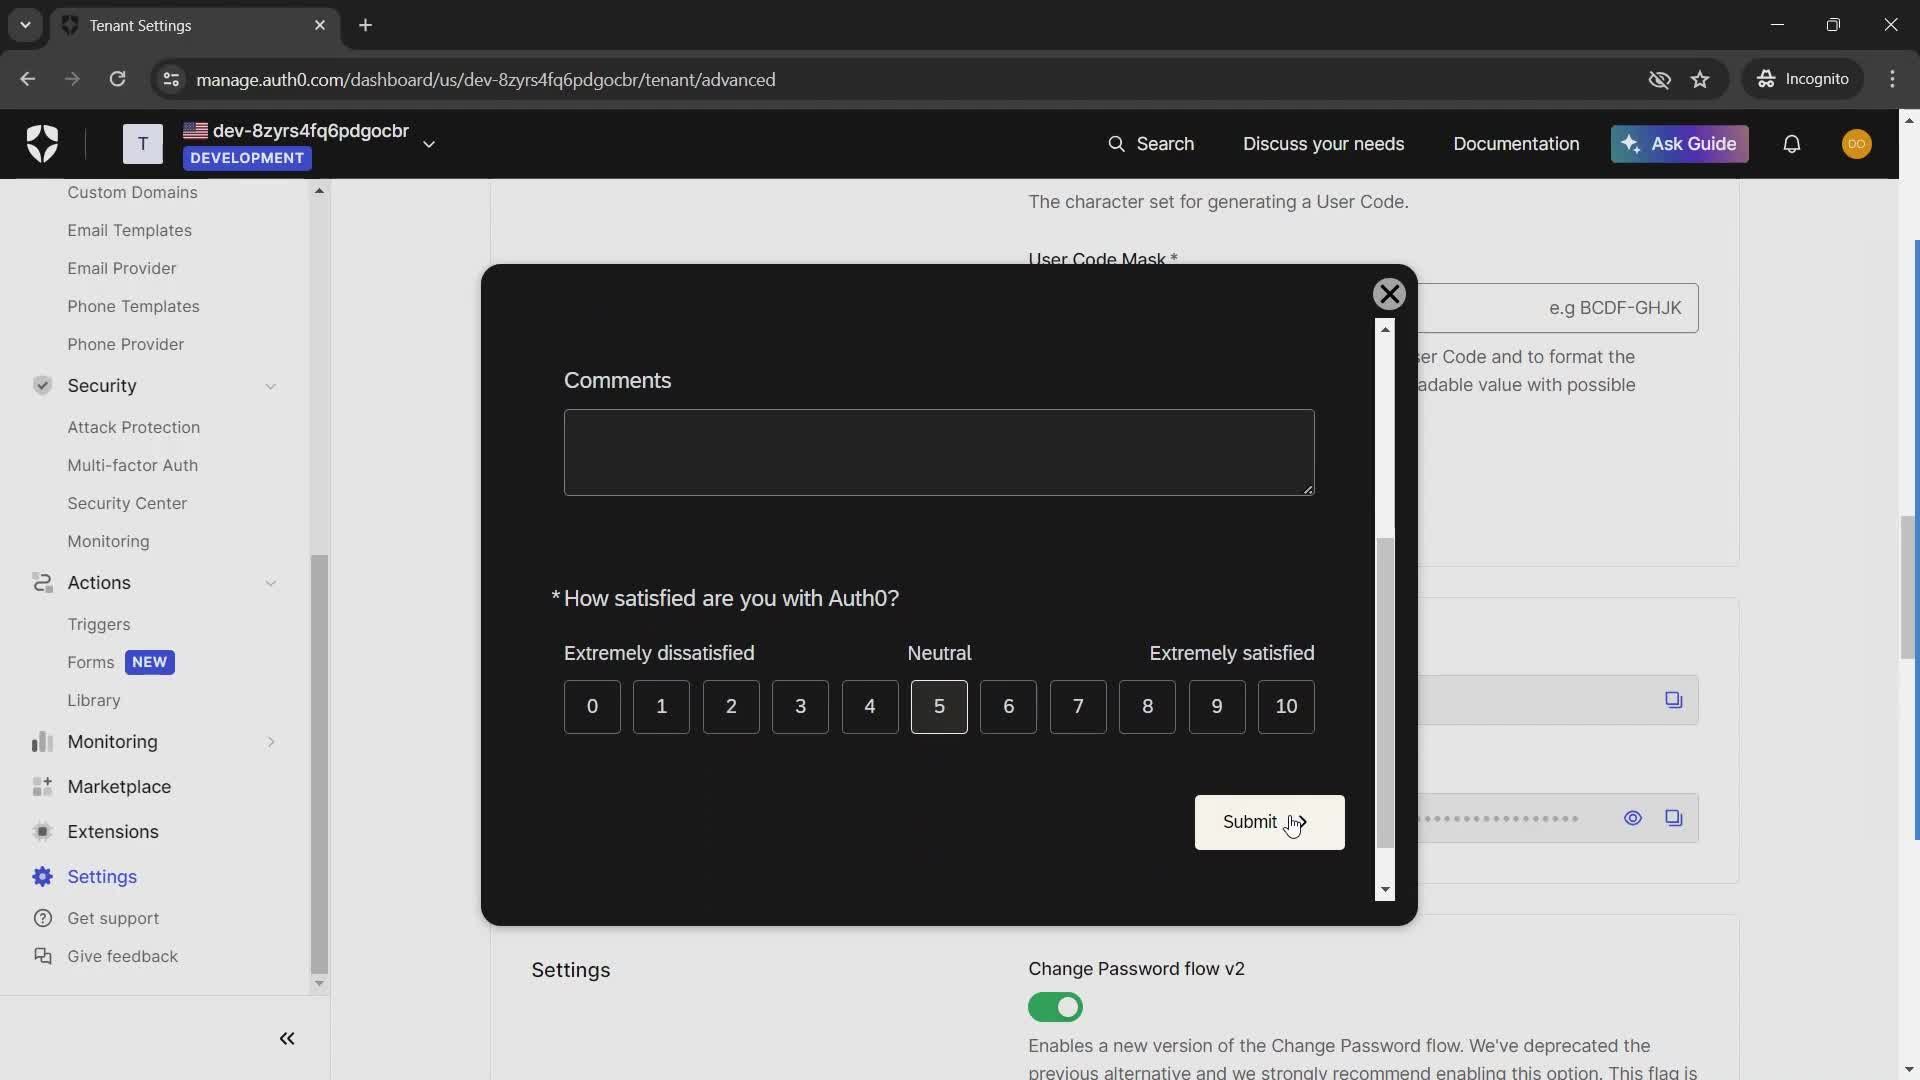The width and height of the screenshot is (1920, 1080).
Task: Submit the survey response
Action: [x=1269, y=822]
